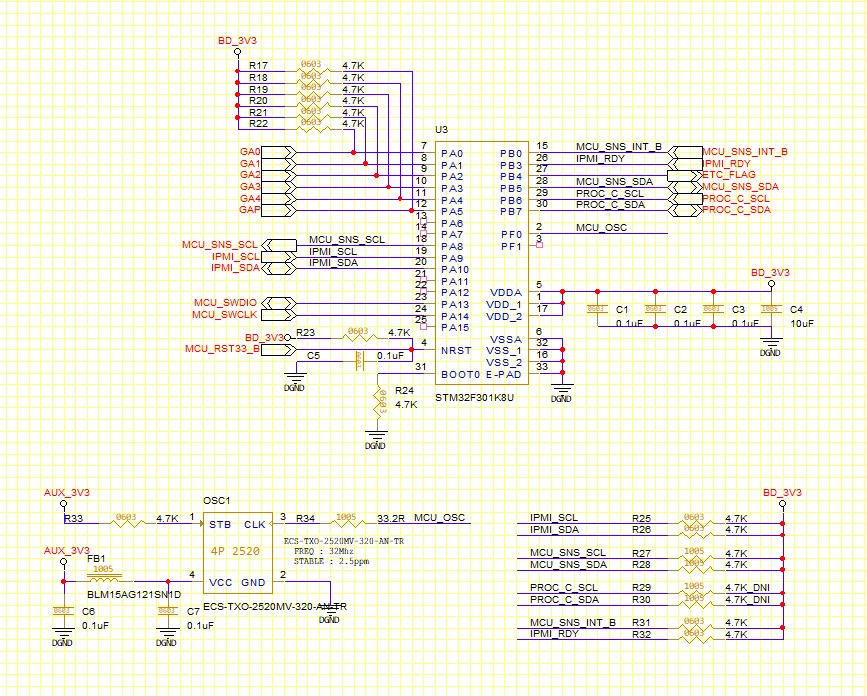Select the R17 resistor symbol
867x696 pixels.
[312, 71]
